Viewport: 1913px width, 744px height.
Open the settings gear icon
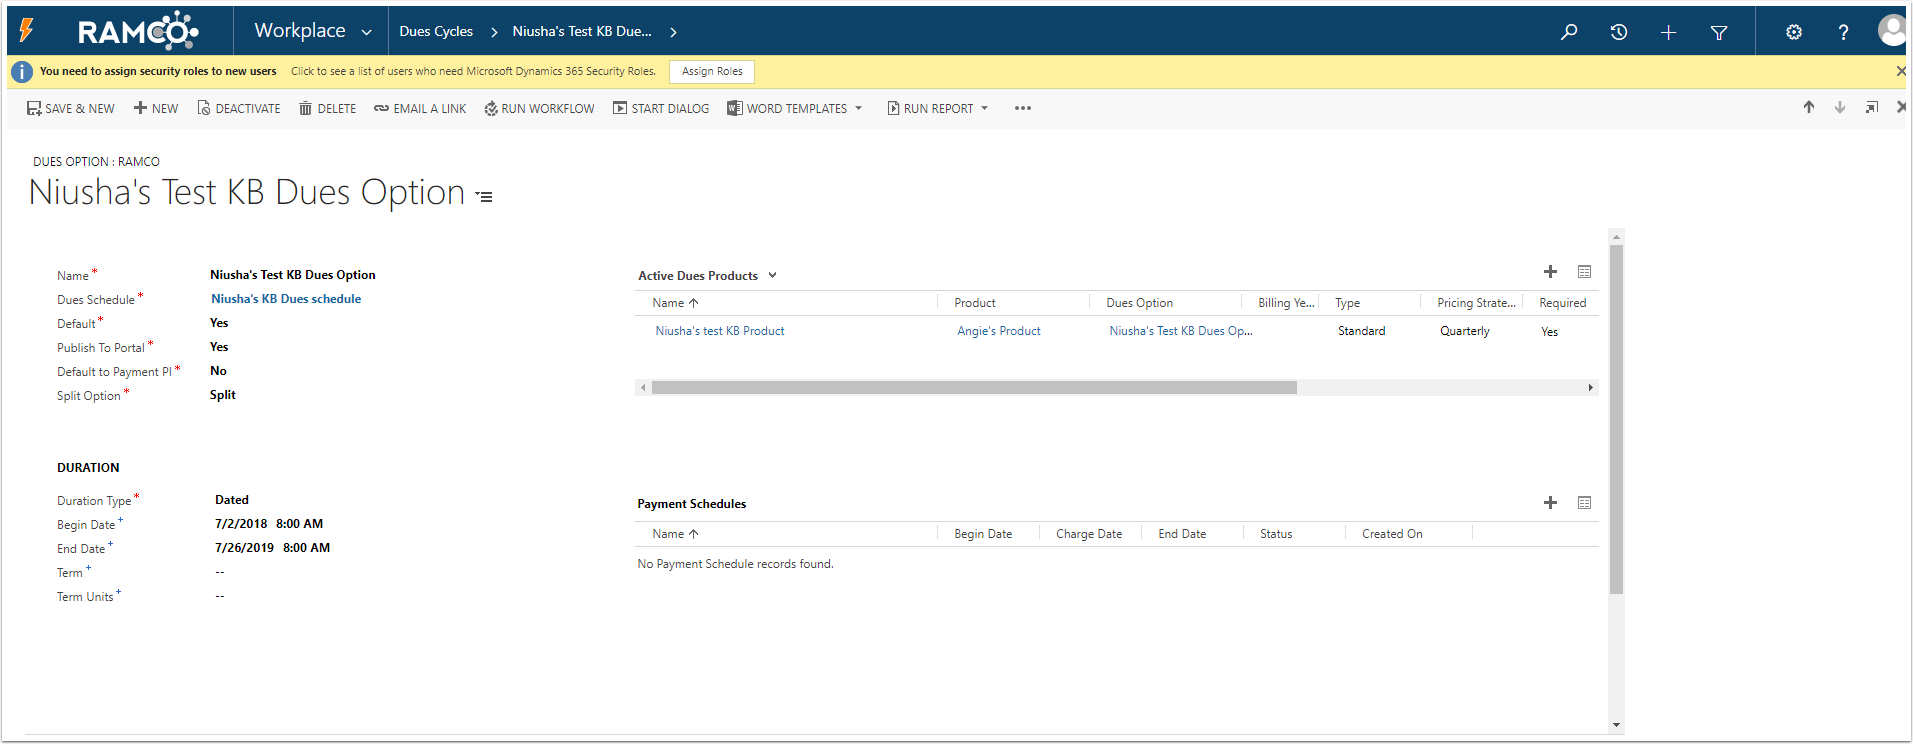click(1794, 32)
